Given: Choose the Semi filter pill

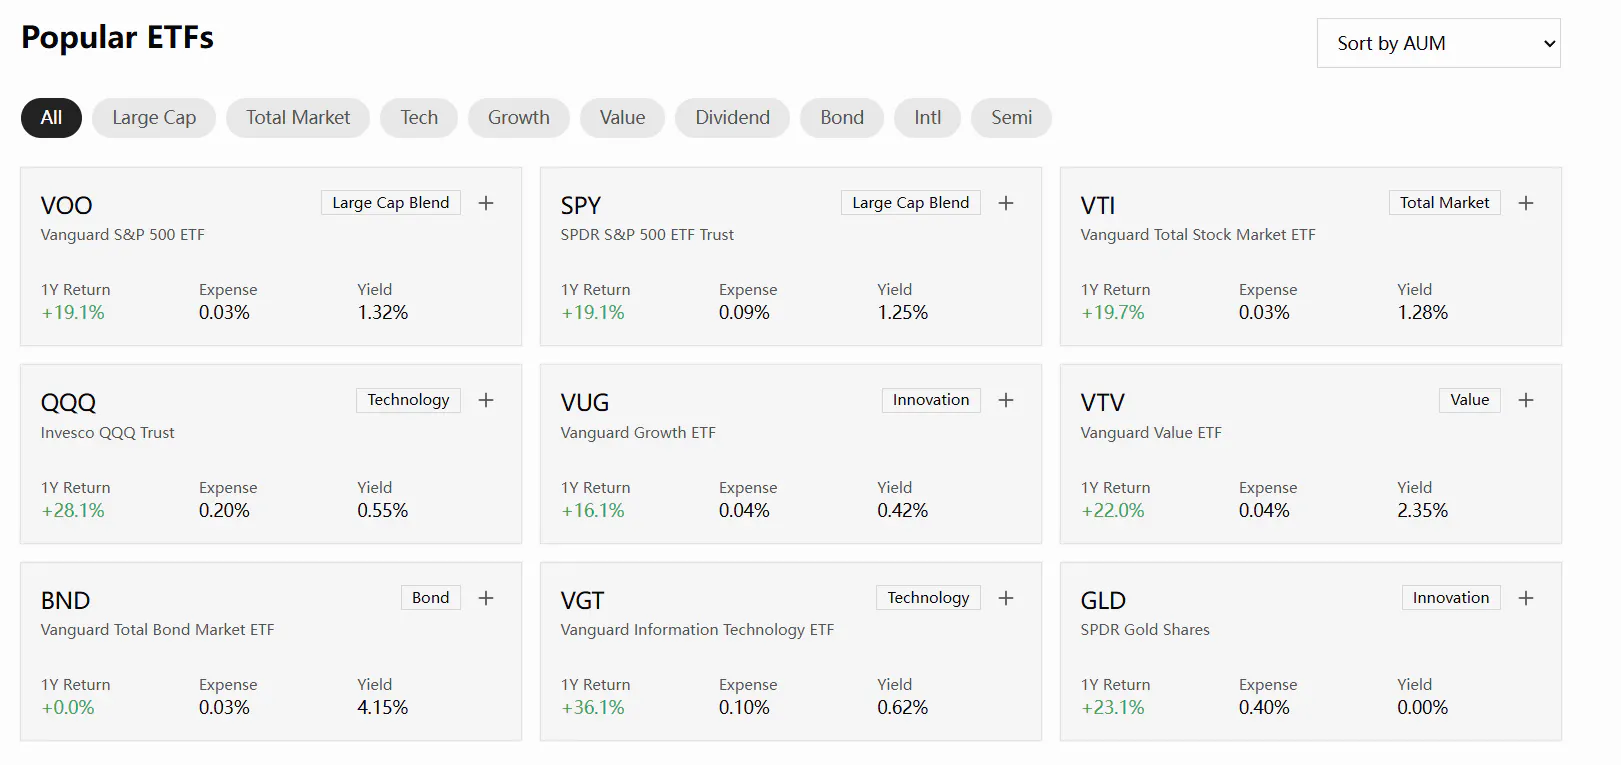Looking at the screenshot, I should [1011, 118].
